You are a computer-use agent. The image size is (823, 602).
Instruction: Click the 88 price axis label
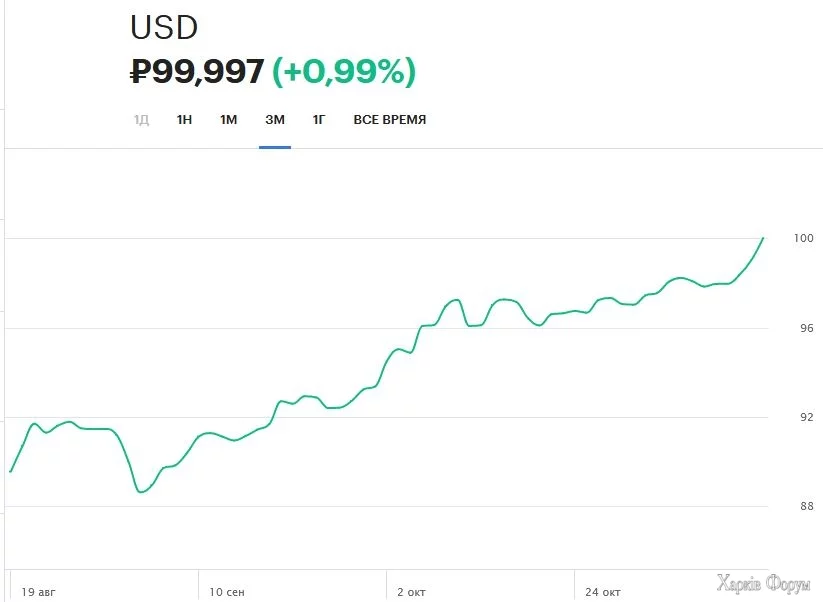(806, 506)
